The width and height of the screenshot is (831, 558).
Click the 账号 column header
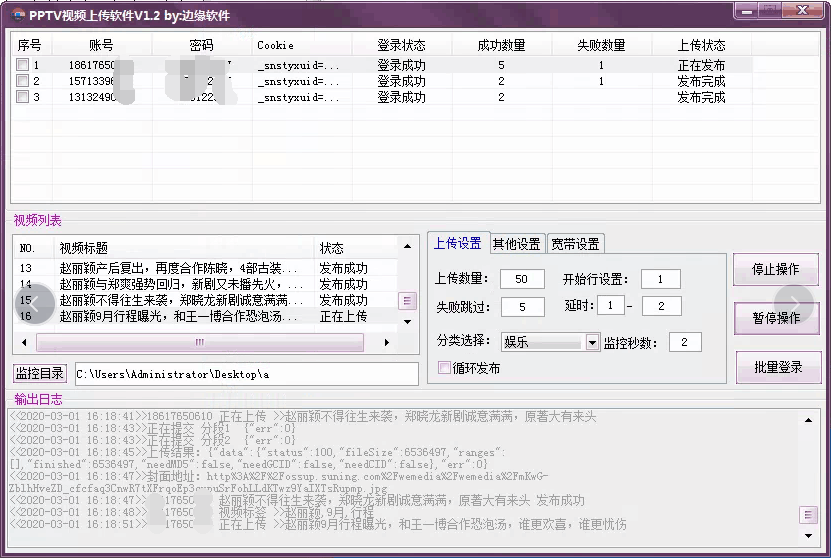tap(101, 46)
